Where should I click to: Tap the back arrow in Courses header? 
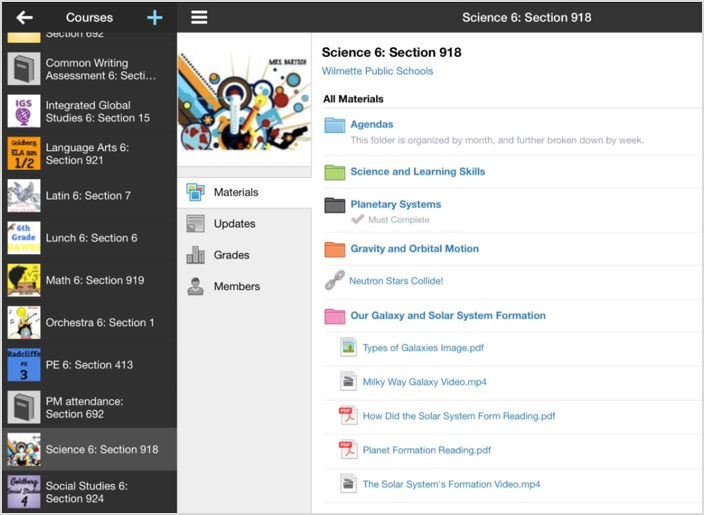point(25,17)
